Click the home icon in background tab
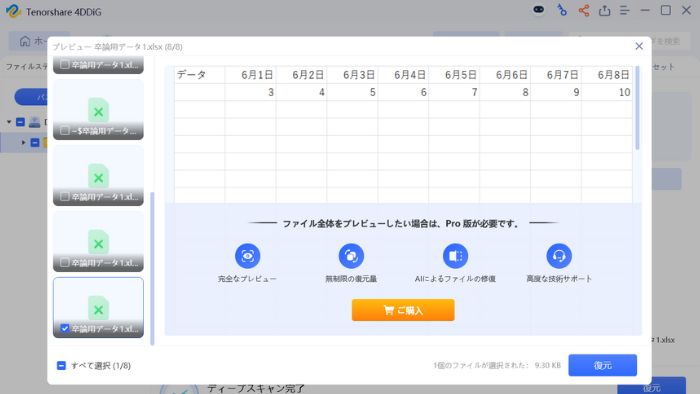The height and width of the screenshot is (394, 700). [x=25, y=41]
